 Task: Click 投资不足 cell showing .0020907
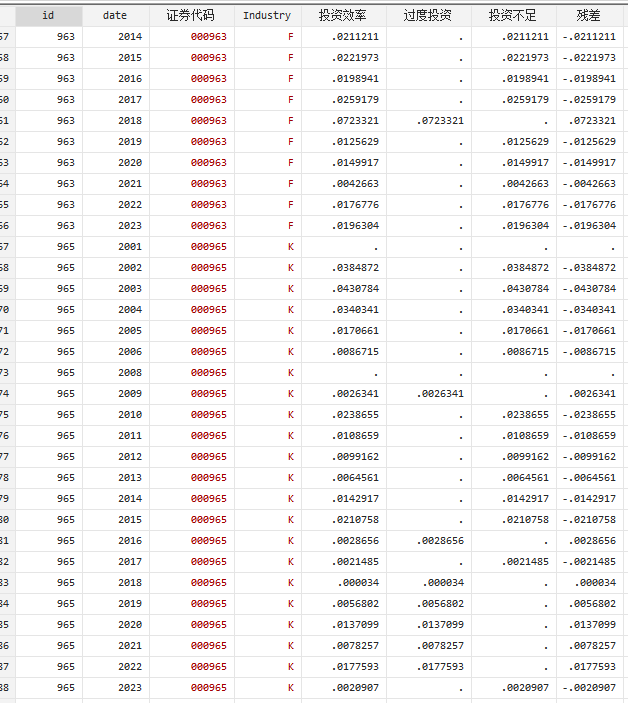pyautogui.click(x=525, y=687)
